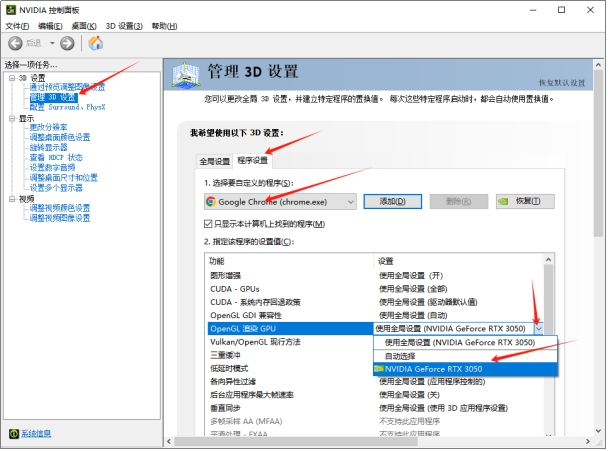The image size is (608, 451).
Task: Choose NVIDIA GeForce RTX 3050 option
Action: (x=465, y=369)
